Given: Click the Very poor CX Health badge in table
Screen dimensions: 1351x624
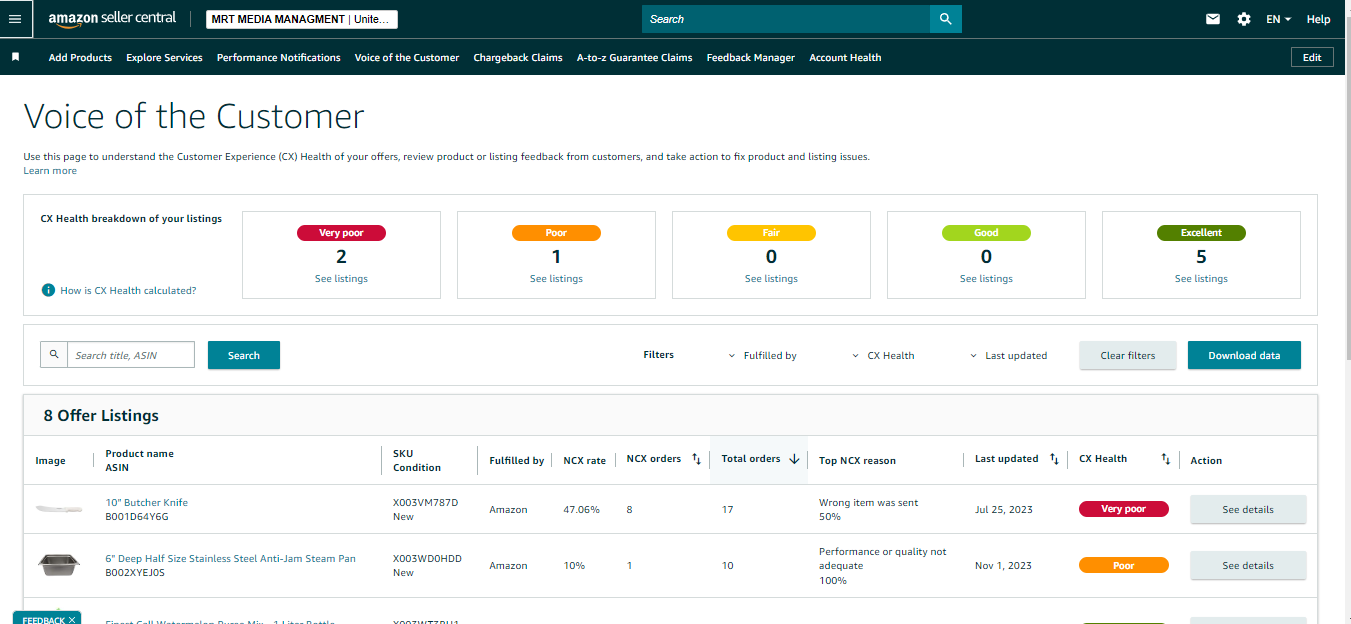Looking at the screenshot, I should [1123, 509].
